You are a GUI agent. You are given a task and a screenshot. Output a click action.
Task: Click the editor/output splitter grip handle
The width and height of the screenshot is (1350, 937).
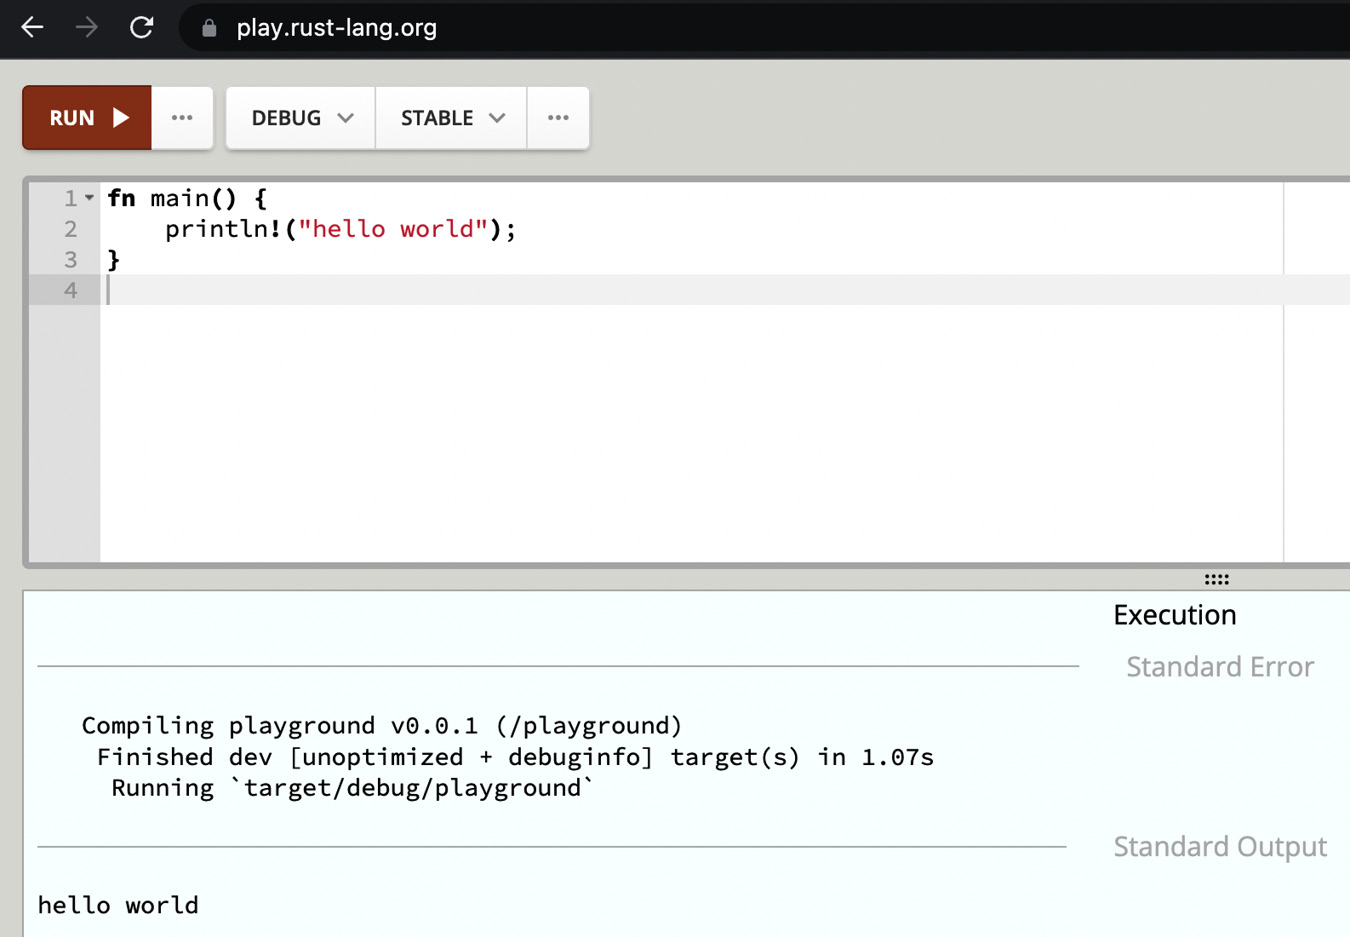(1216, 579)
